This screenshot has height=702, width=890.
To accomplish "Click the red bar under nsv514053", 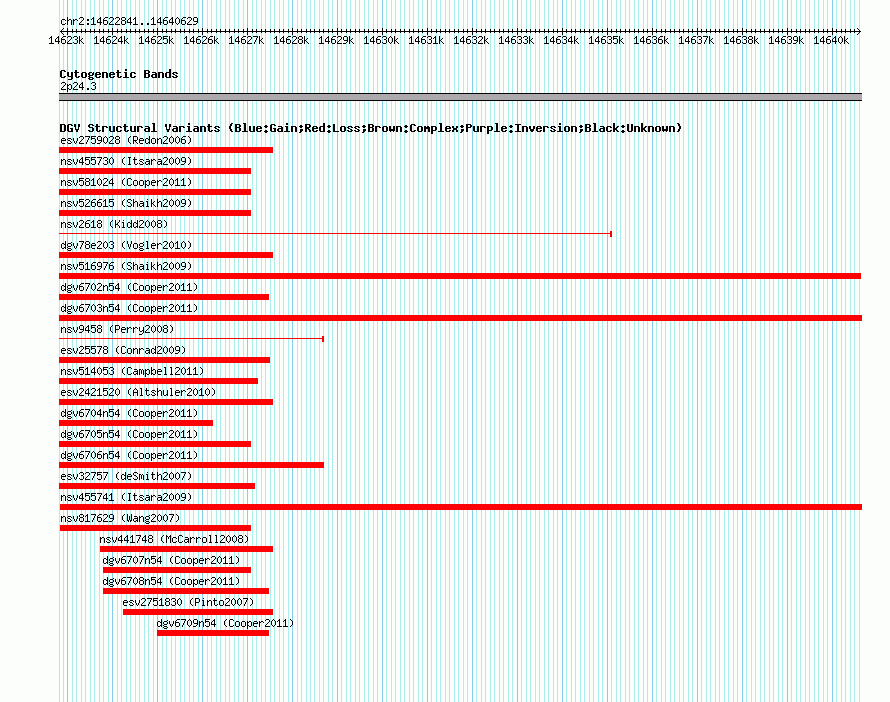I will (x=158, y=381).
